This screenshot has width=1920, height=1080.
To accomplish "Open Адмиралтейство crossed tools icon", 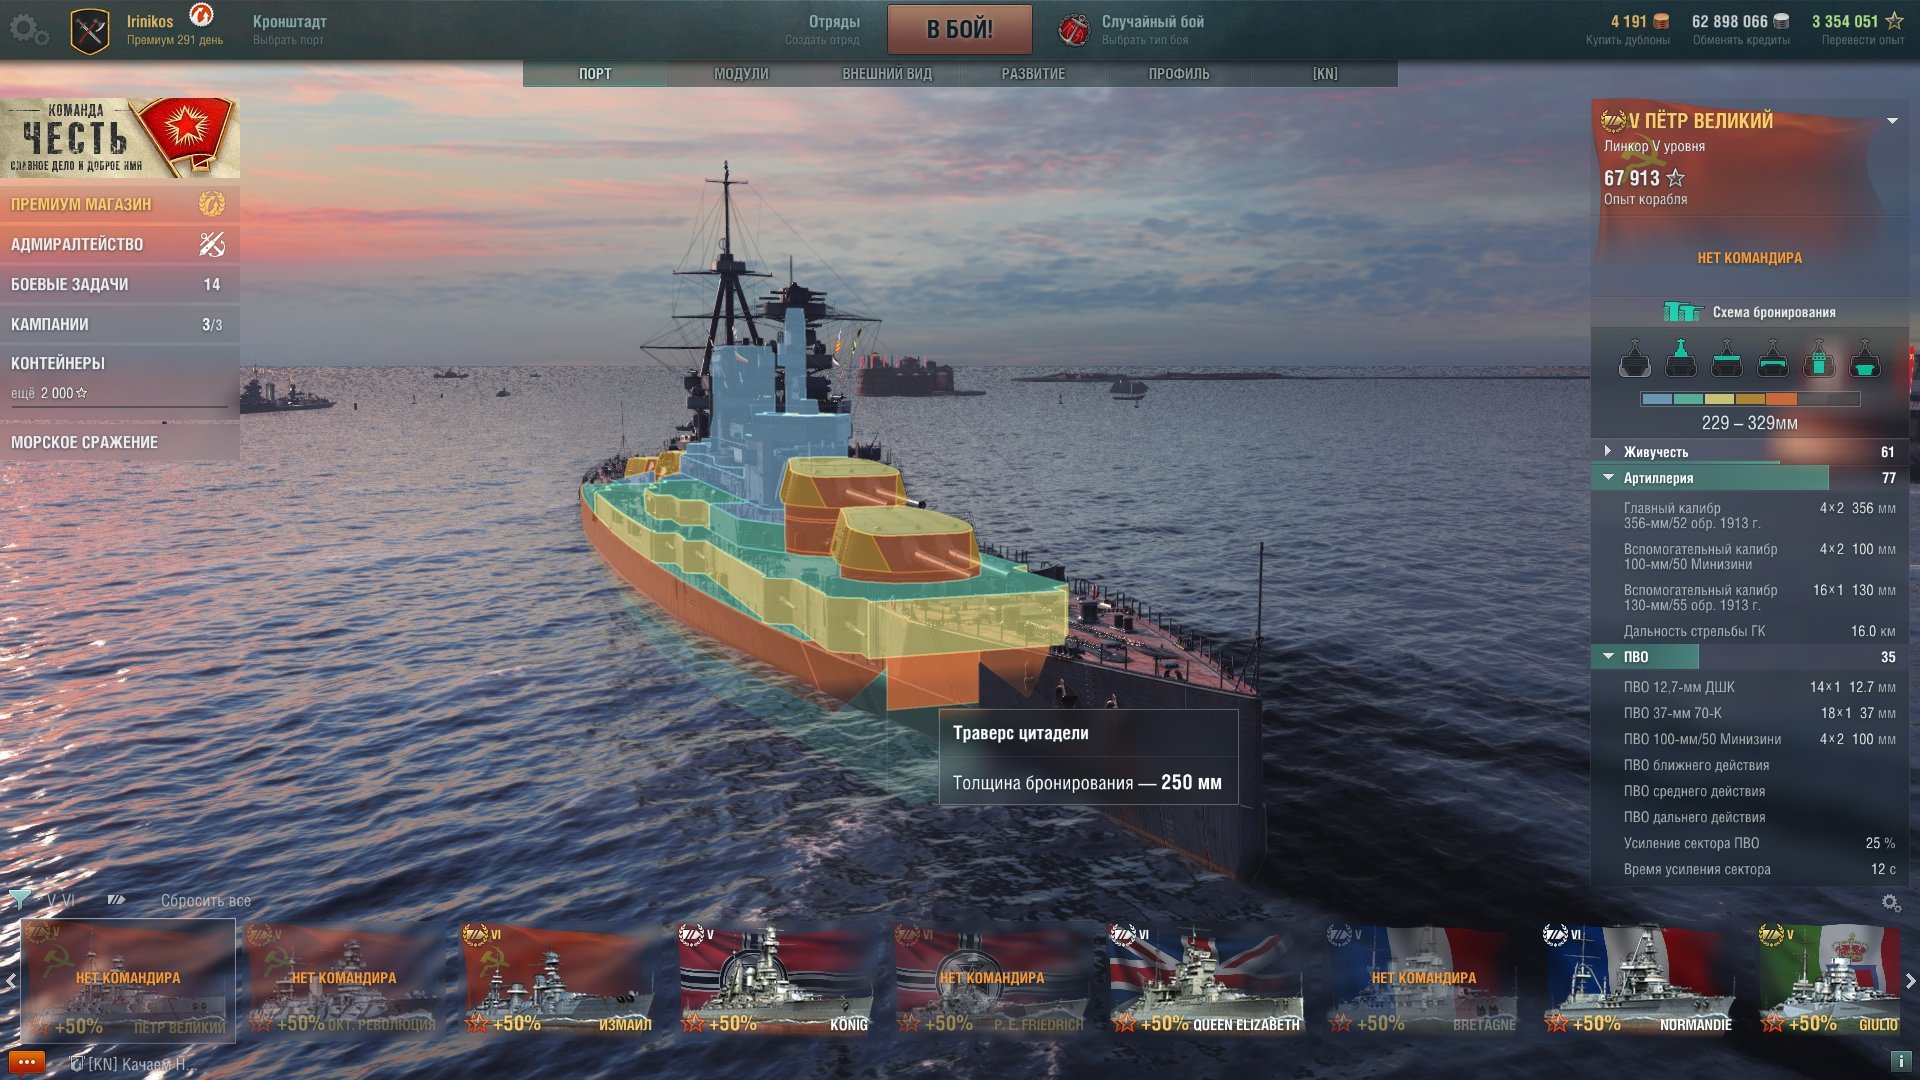I will 212,244.
